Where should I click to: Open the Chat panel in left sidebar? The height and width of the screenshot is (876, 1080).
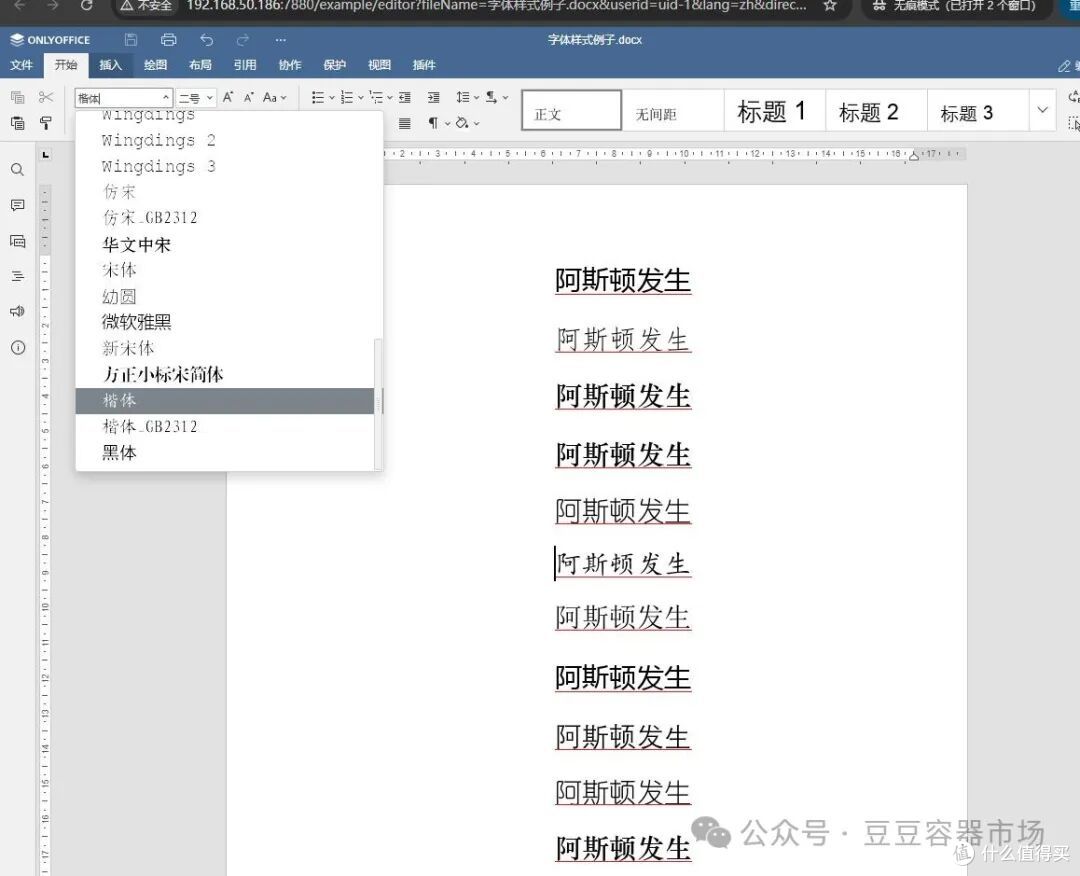(x=18, y=241)
